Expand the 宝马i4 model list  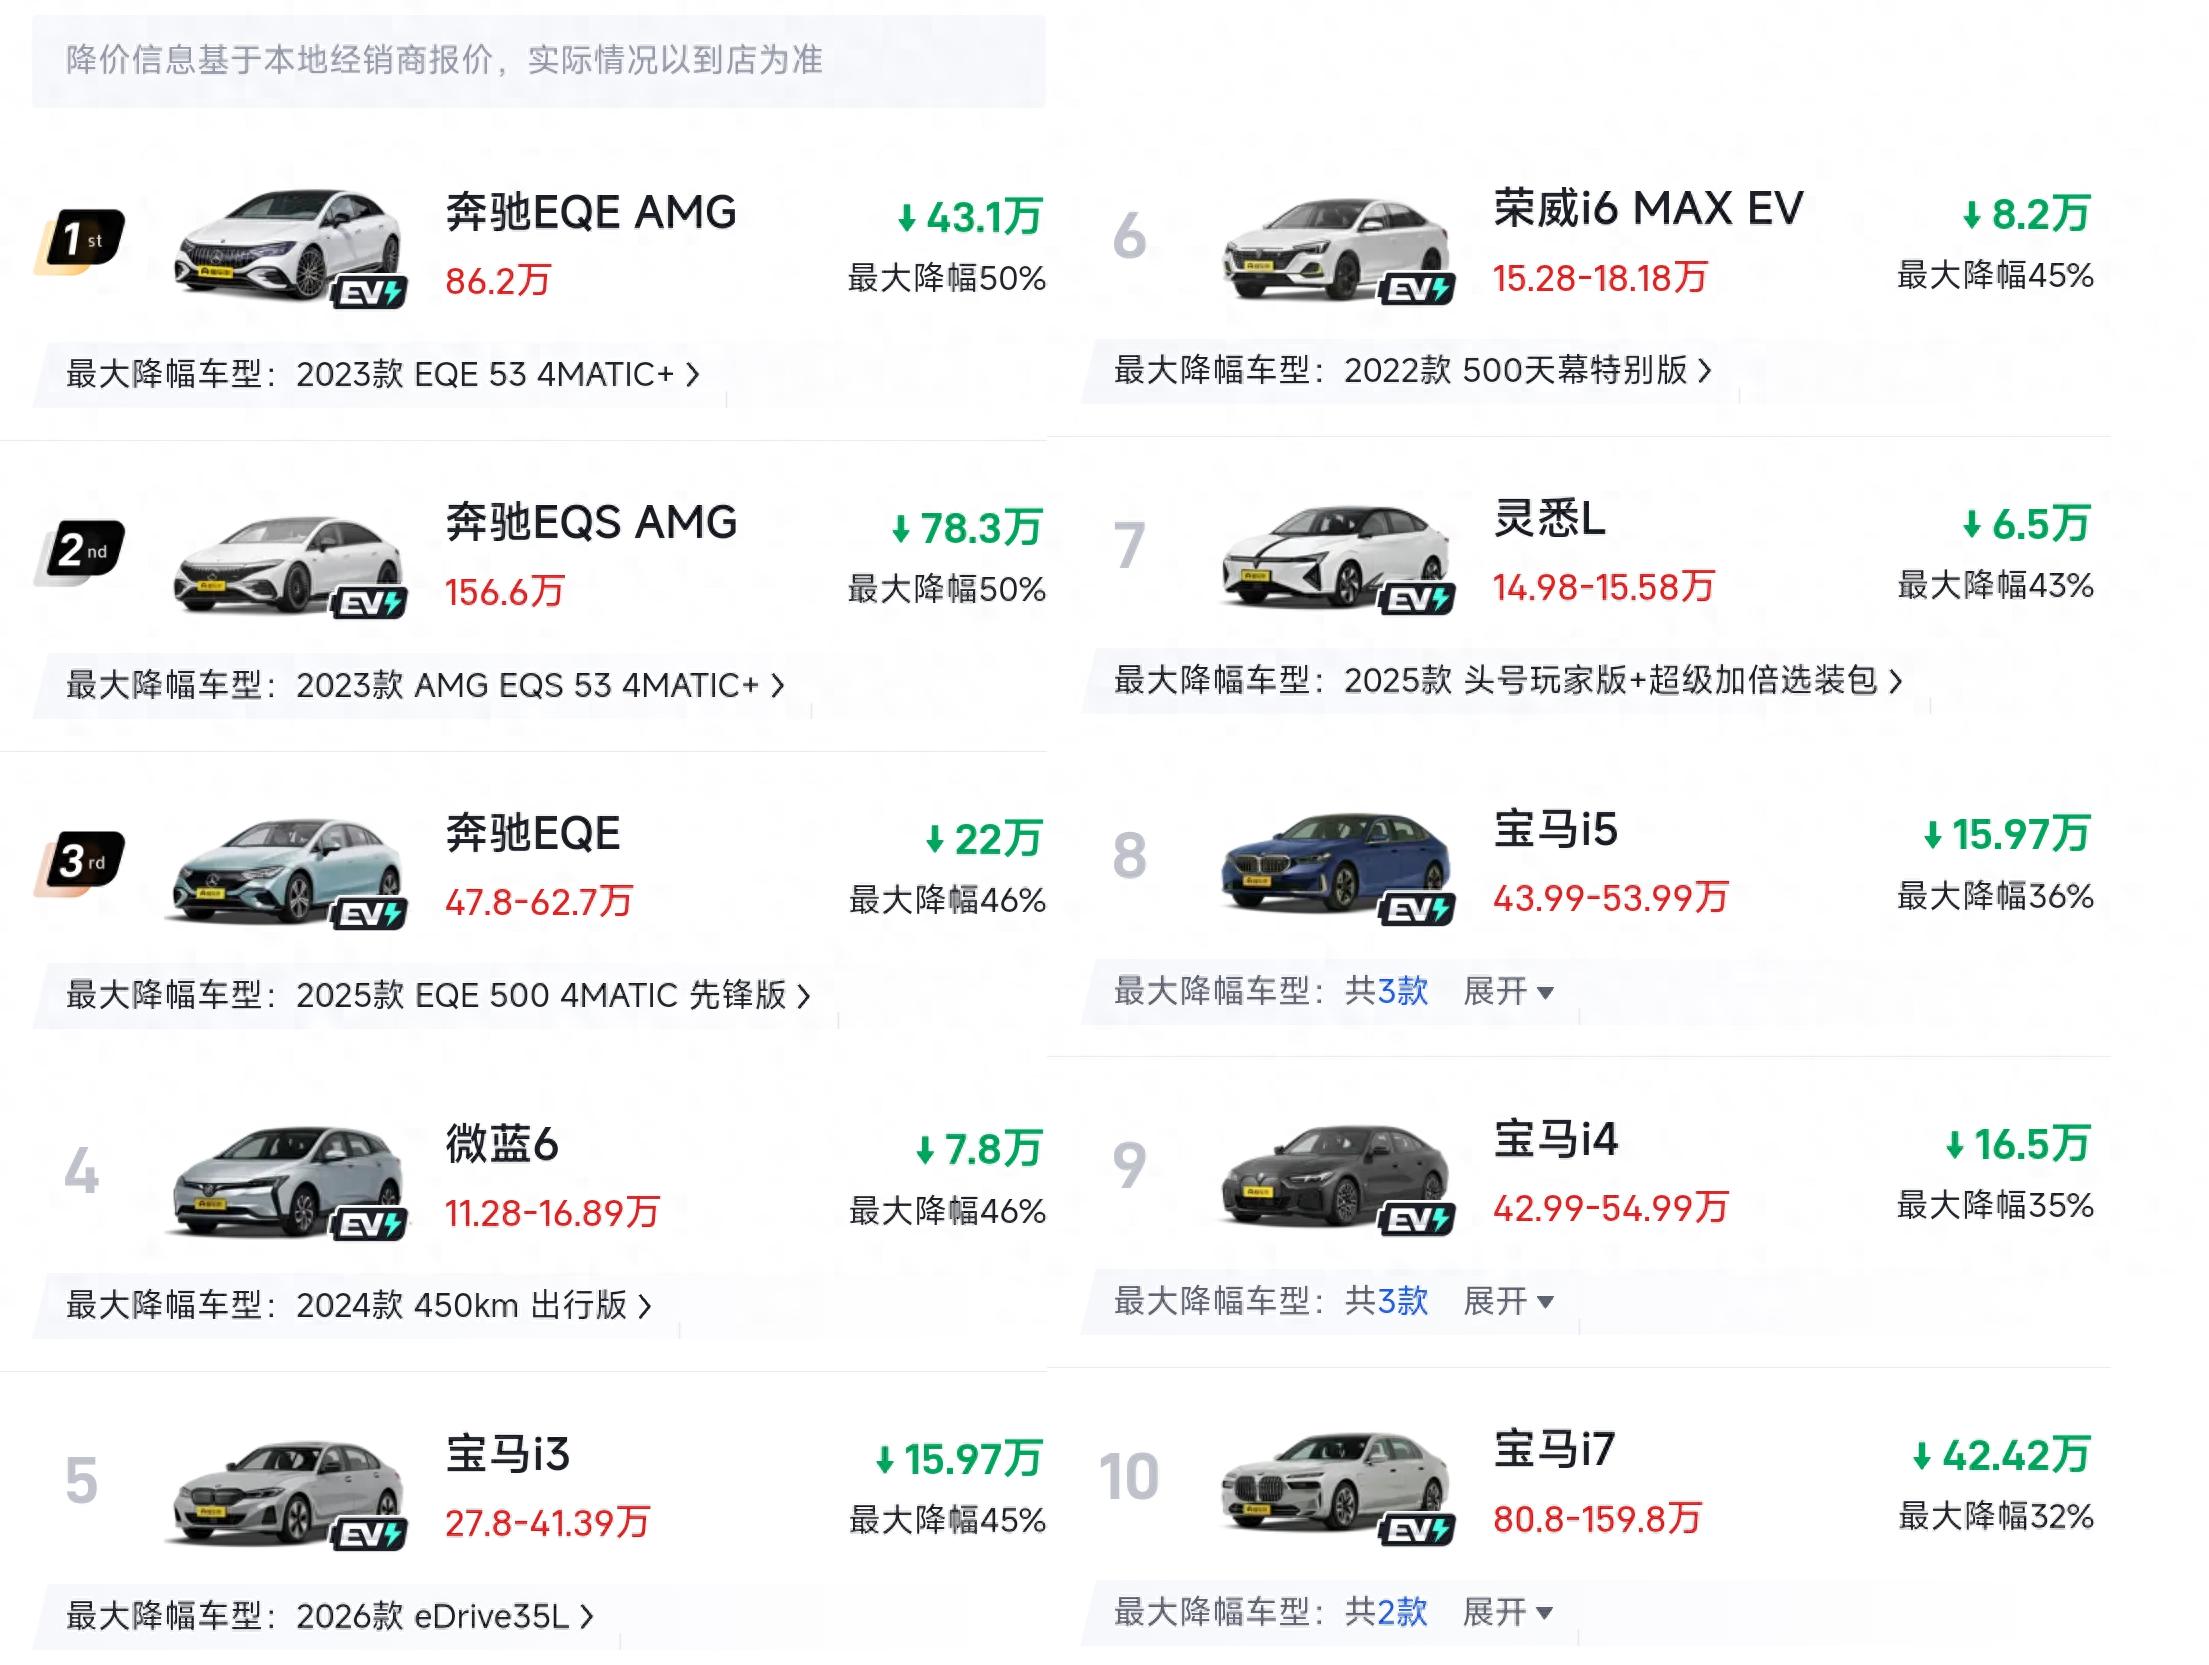click(1508, 1302)
